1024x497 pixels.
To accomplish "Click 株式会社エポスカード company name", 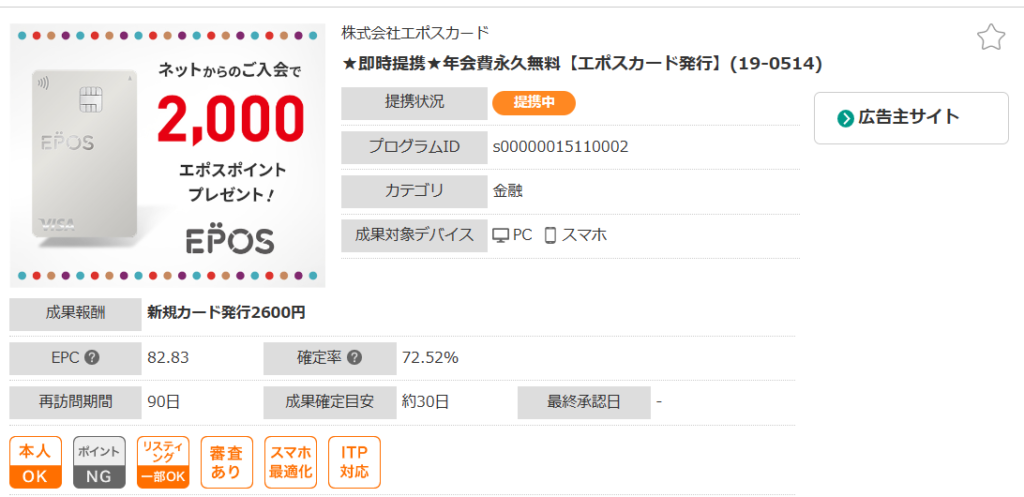I will pyautogui.click(x=415, y=33).
